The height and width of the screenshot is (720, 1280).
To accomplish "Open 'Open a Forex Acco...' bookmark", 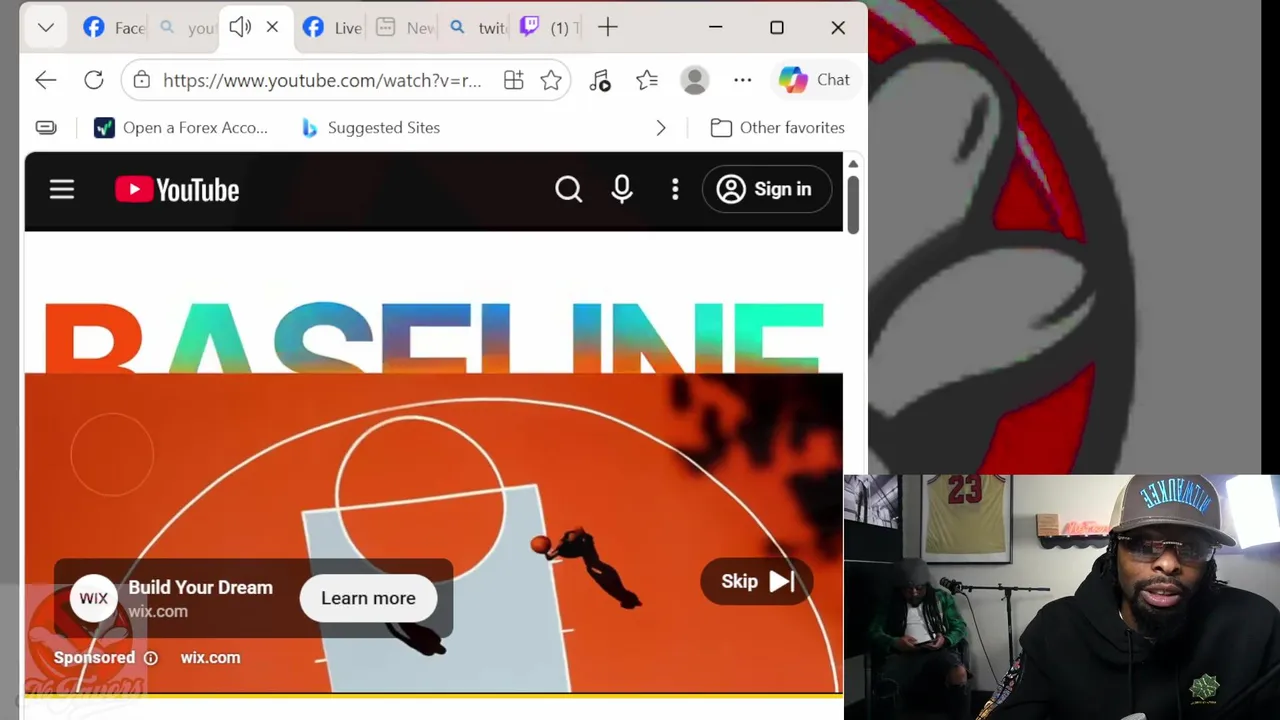I will pyautogui.click(x=181, y=128).
